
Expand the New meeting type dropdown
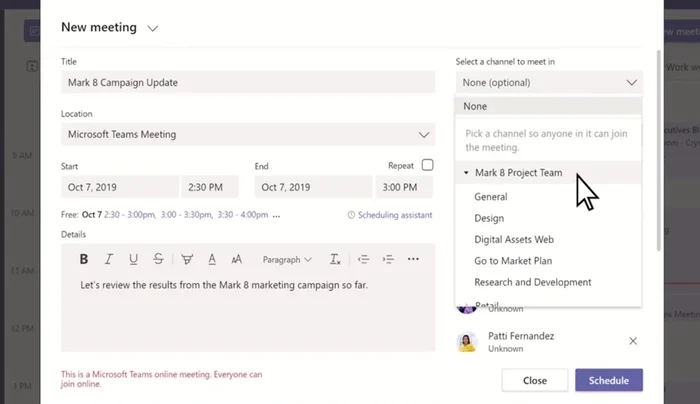click(153, 28)
